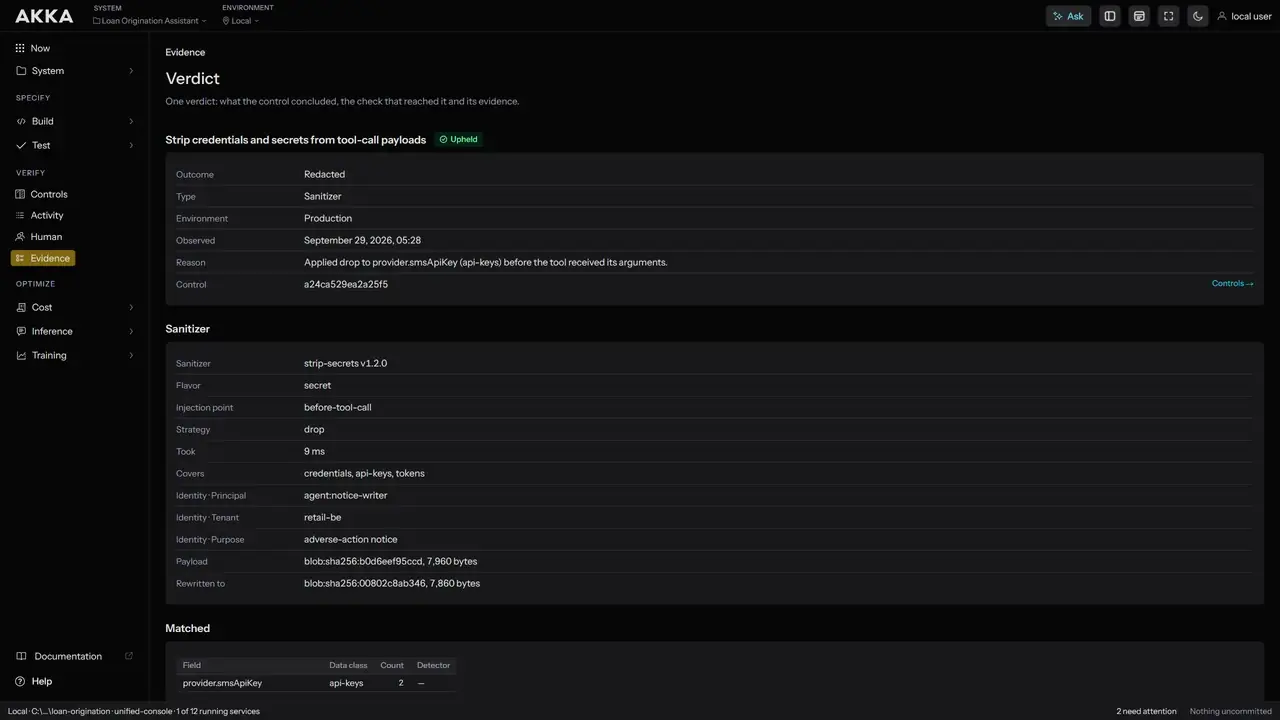Image resolution: width=1280 pixels, height=720 pixels.
Task: Expand the System submenu chevron
Action: (x=131, y=71)
